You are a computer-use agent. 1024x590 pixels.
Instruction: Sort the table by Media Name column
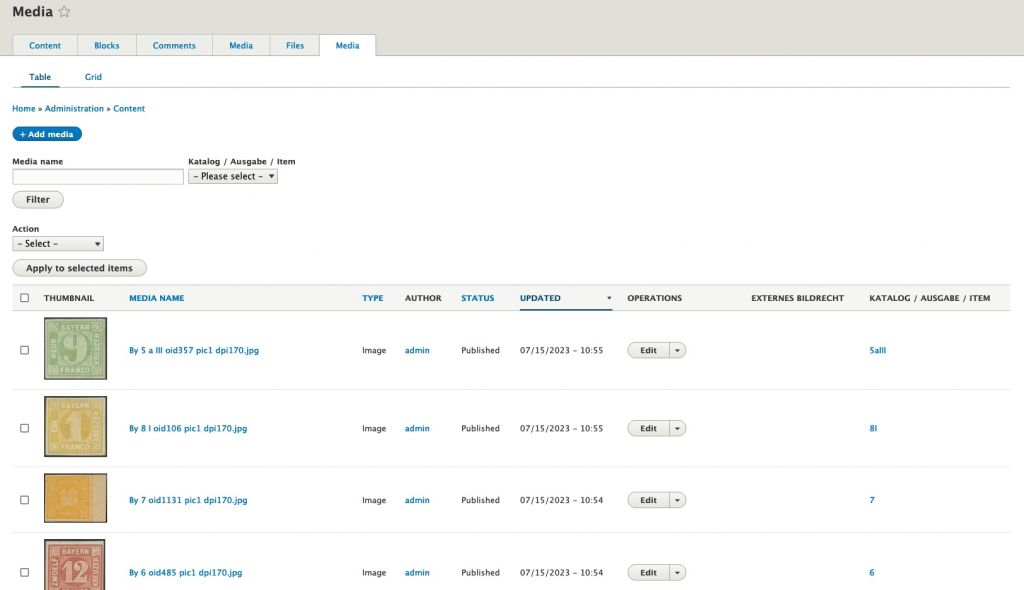point(156,298)
